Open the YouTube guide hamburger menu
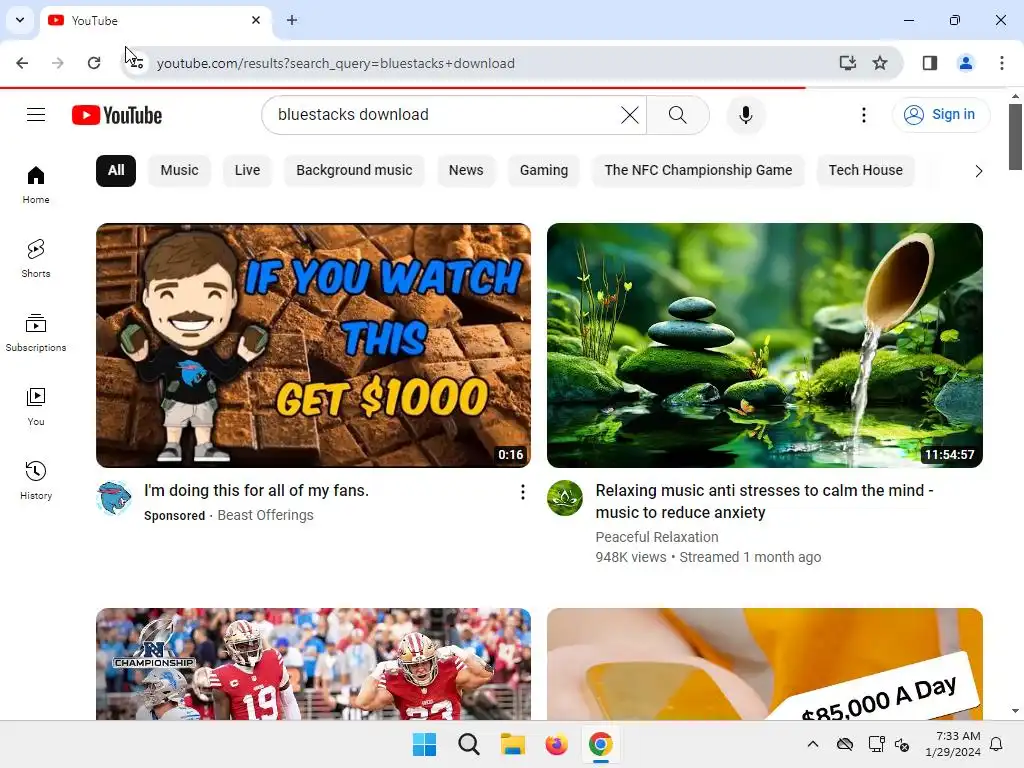Viewport: 1024px width, 768px height. [x=36, y=115]
